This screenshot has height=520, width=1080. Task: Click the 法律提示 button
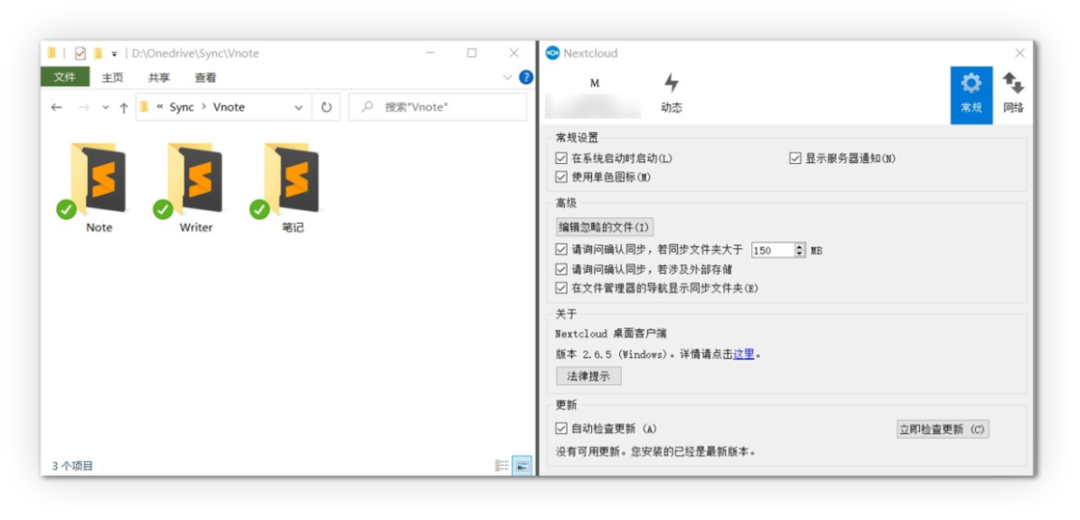pyautogui.click(x=588, y=376)
